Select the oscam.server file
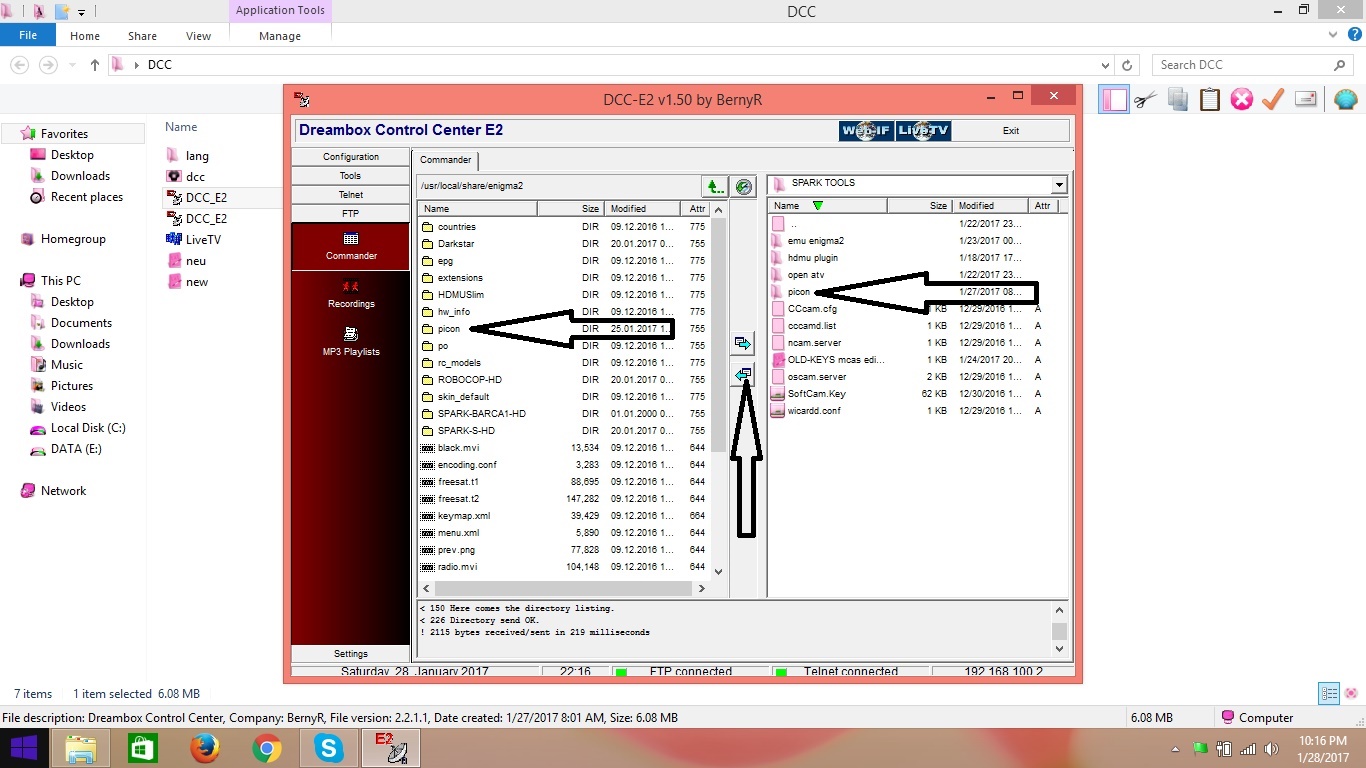The image size is (1366, 768). click(x=817, y=377)
